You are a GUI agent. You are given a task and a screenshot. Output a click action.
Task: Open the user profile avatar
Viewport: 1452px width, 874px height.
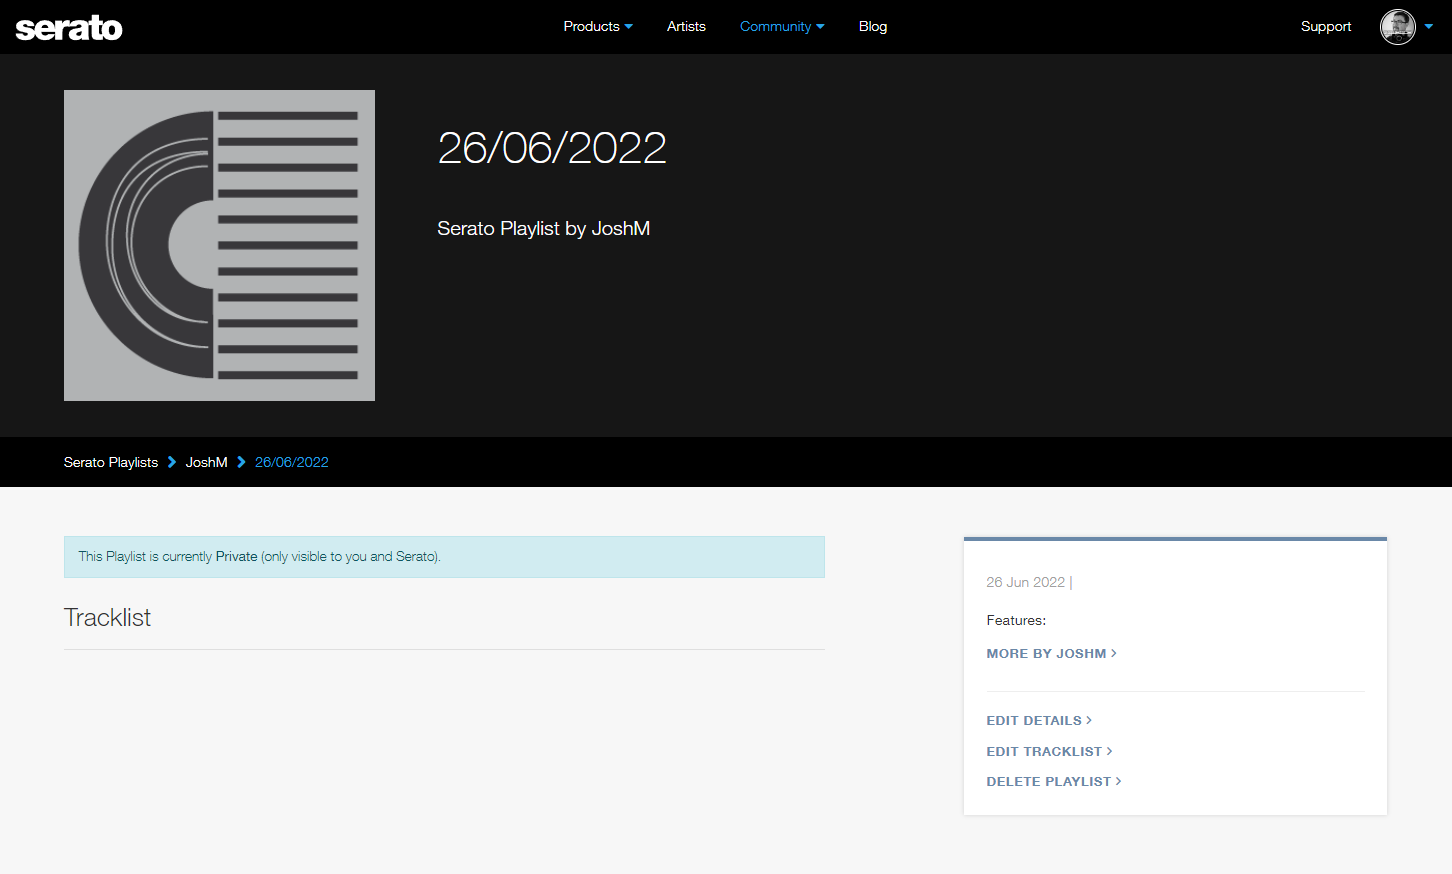tap(1398, 27)
